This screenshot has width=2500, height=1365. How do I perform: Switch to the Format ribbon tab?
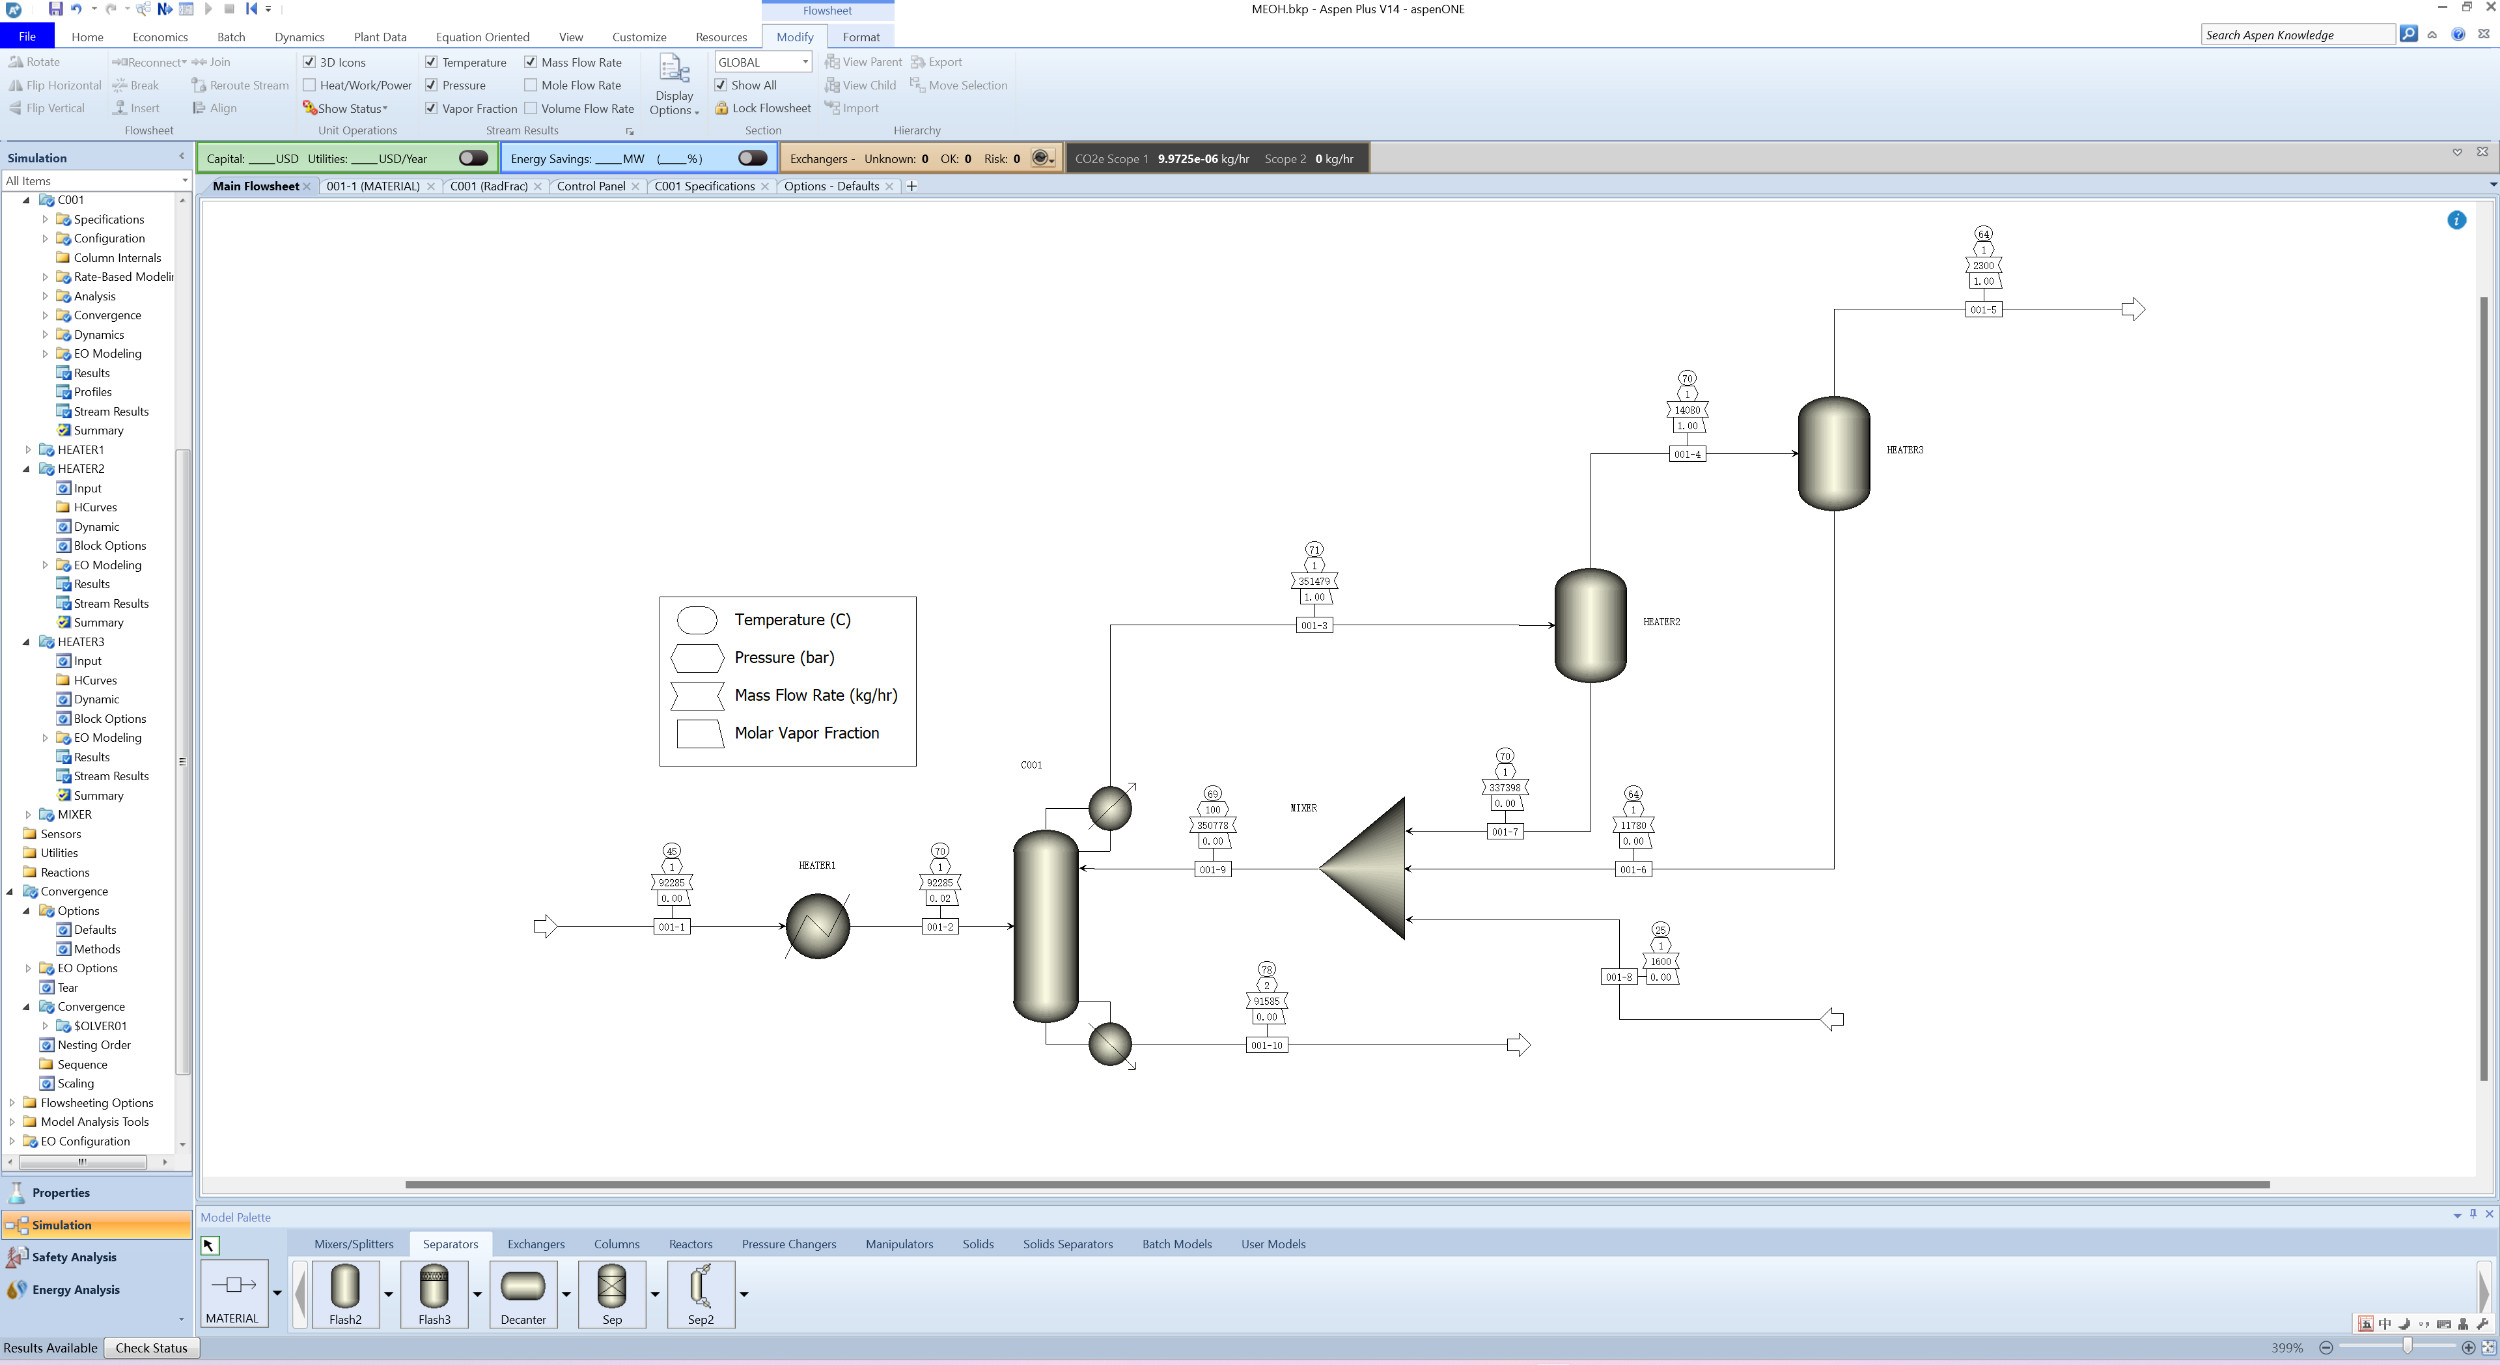point(861,37)
